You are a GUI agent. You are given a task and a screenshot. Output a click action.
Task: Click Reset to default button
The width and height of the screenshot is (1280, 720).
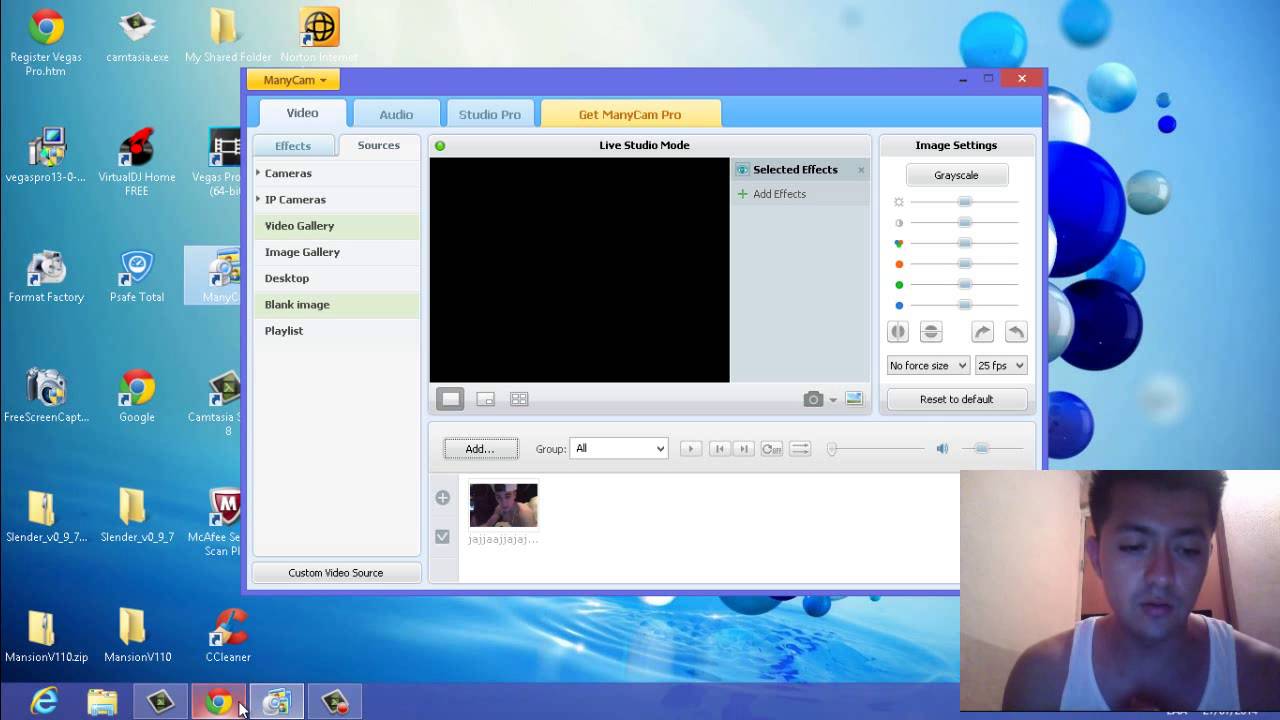pos(957,399)
